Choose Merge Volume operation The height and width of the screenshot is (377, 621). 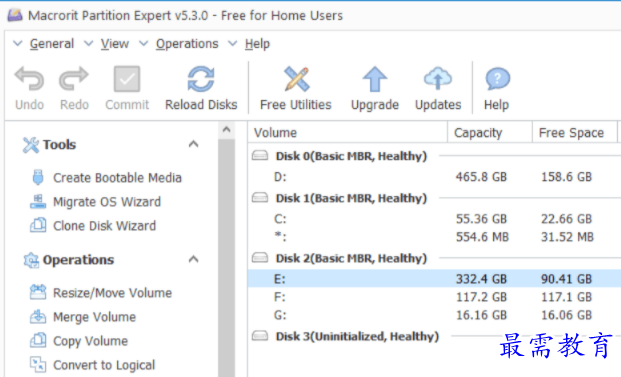(94, 317)
